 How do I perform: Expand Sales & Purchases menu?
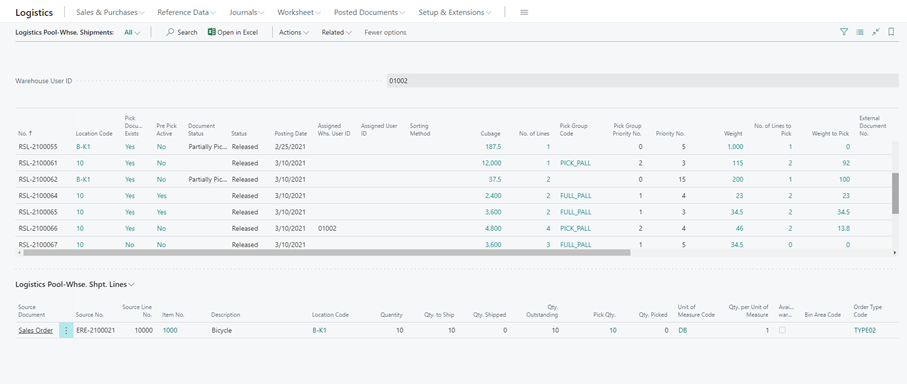(110, 12)
